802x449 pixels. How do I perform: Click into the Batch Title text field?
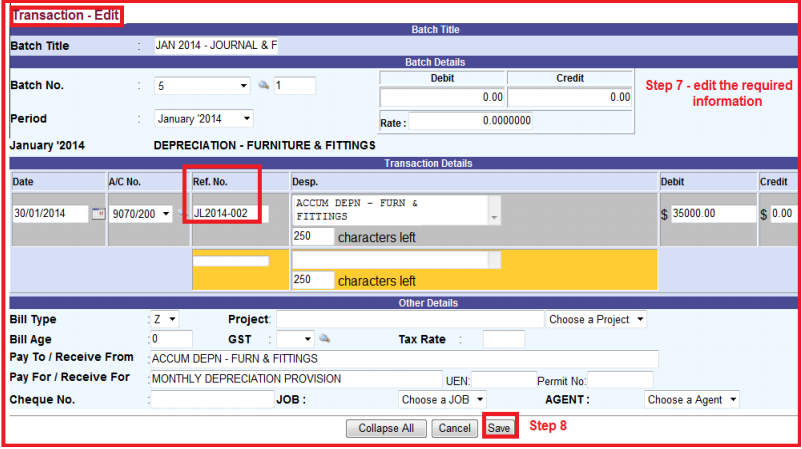click(216, 46)
